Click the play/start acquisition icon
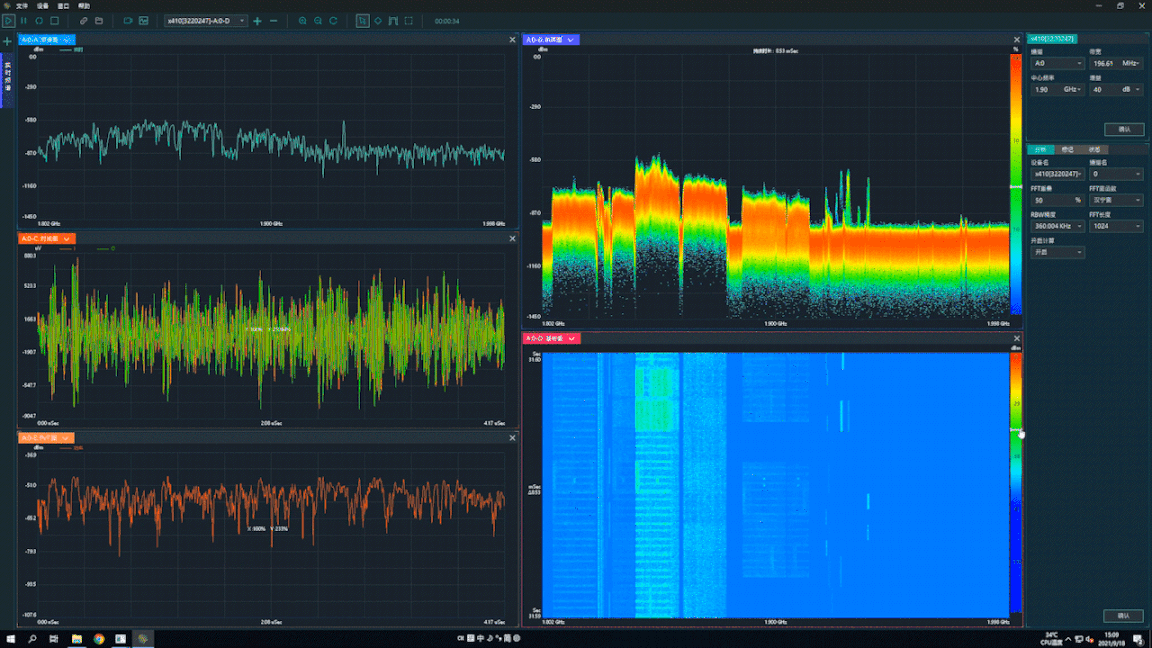The image size is (1152, 648). click(8, 21)
